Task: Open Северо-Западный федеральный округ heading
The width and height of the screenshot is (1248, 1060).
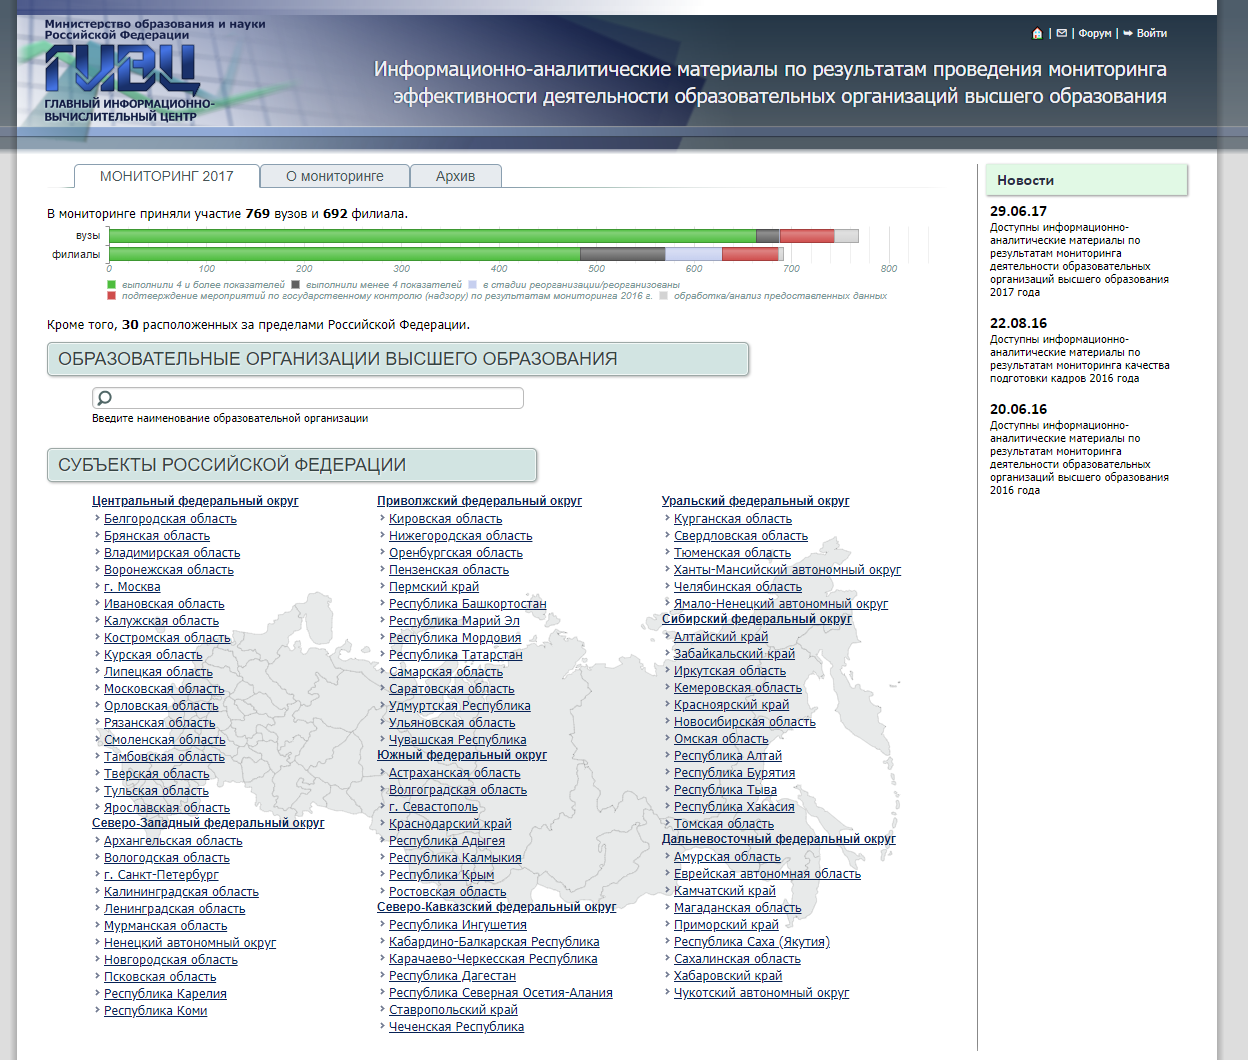Action: pyautogui.click(x=208, y=823)
